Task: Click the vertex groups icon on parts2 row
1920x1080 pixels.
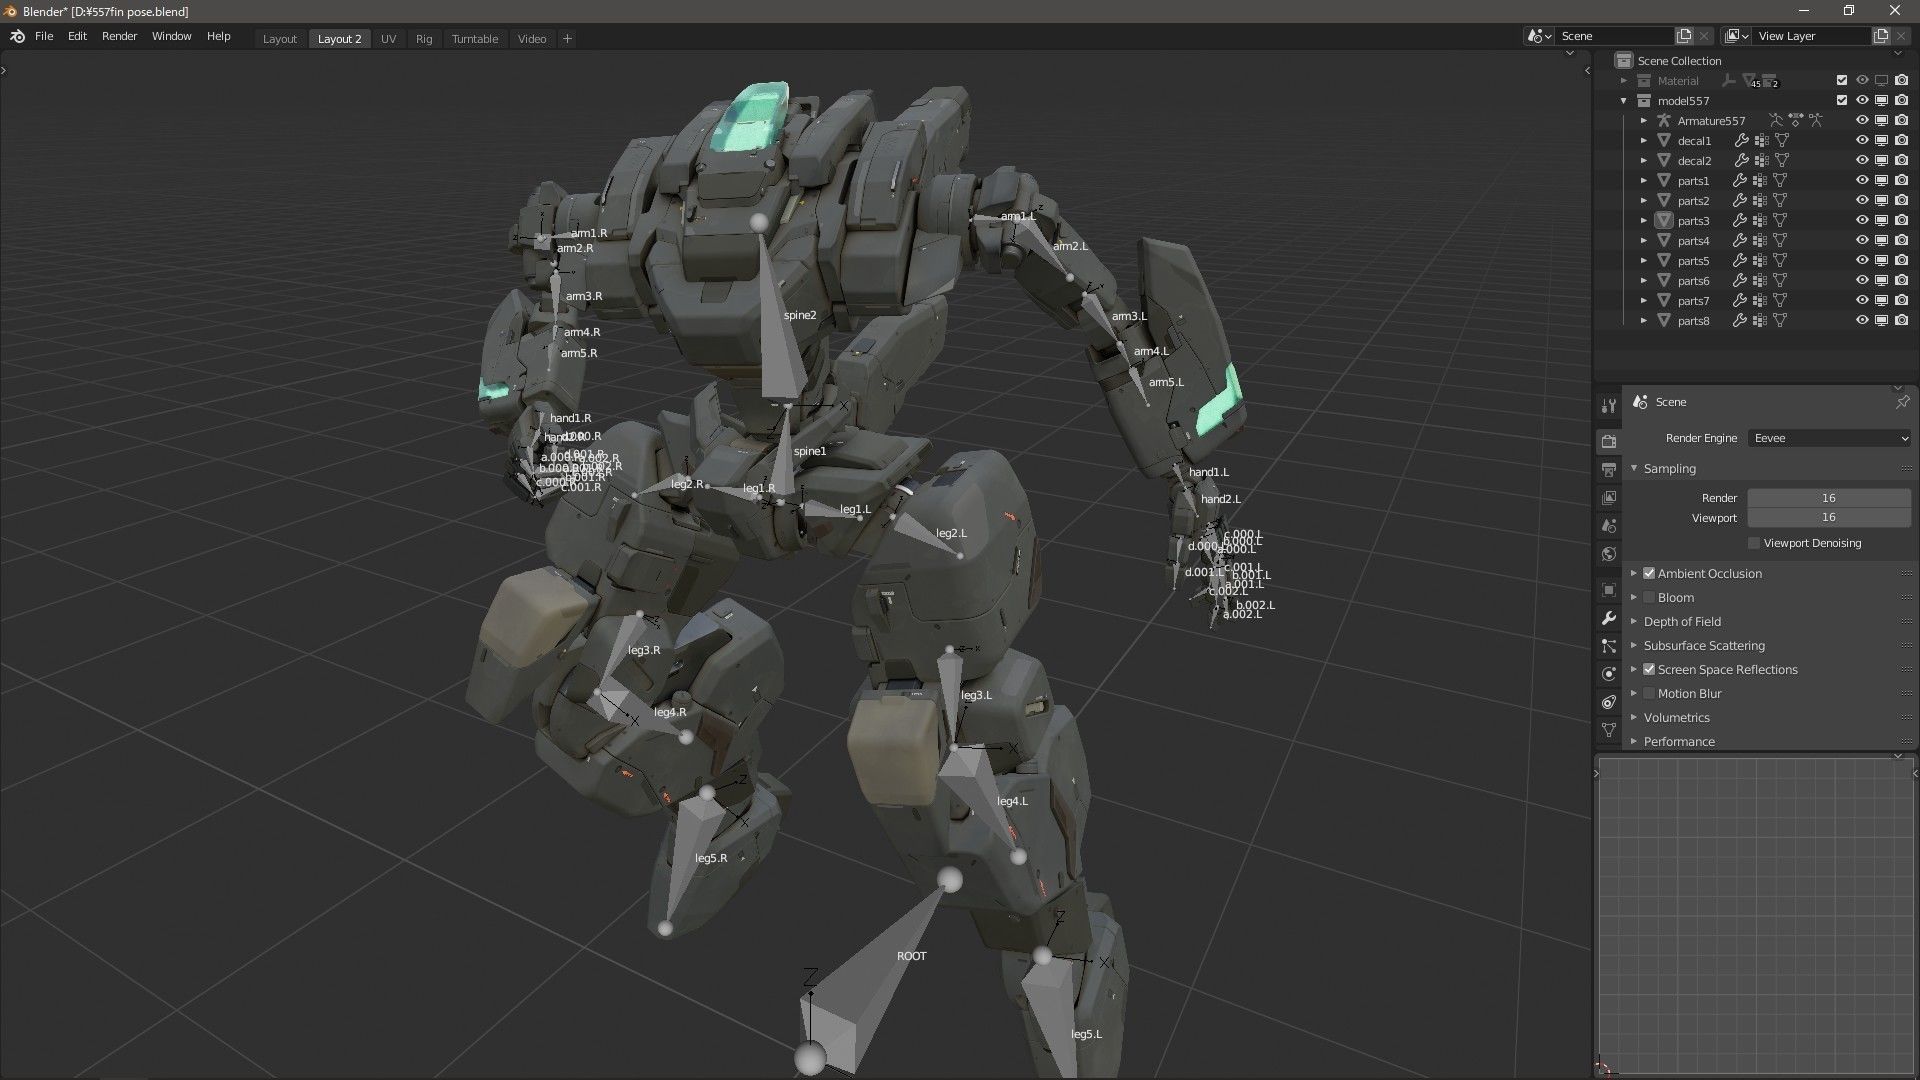Action: pos(1760,201)
